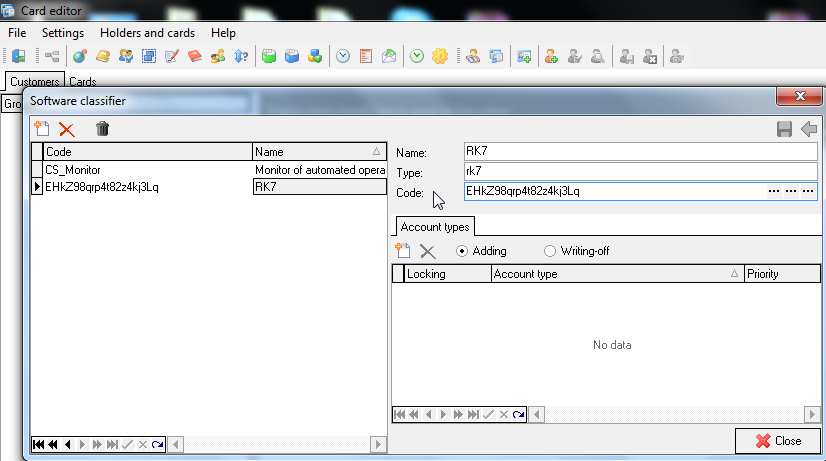Click the Monitor of automated opera cell
The height and width of the screenshot is (461, 826).
(319, 170)
